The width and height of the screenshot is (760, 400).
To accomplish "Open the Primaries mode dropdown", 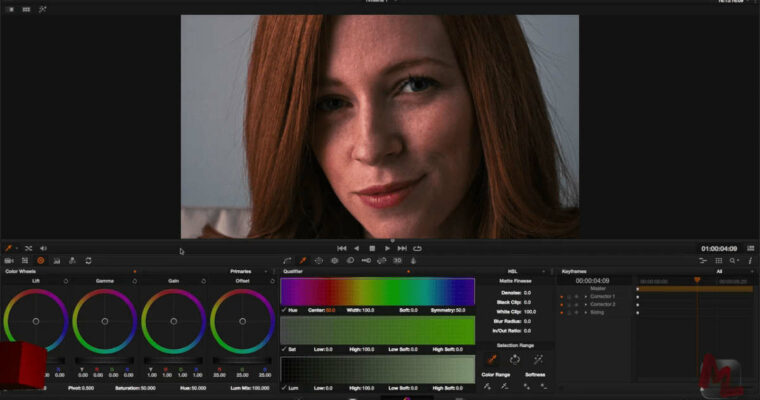I will tap(266, 272).
